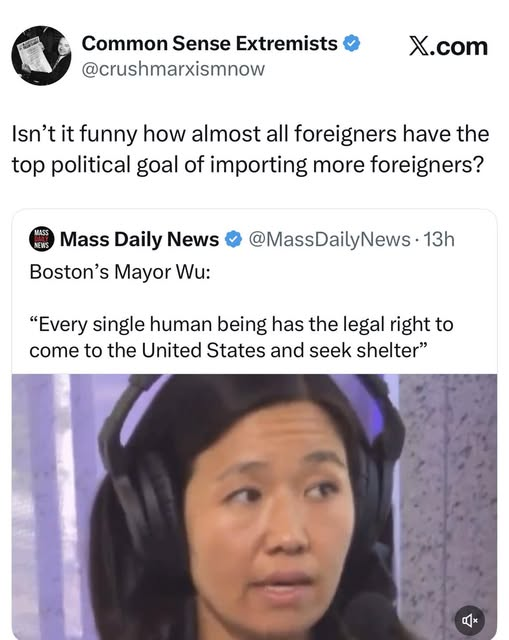The image size is (509, 640).
Task: Click the dark microphone at the video bottom
Action: point(373,616)
